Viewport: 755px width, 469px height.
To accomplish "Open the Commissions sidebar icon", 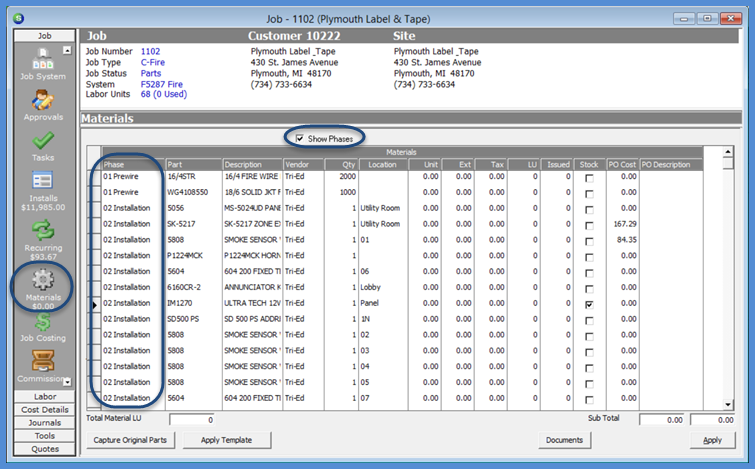I will [43, 362].
